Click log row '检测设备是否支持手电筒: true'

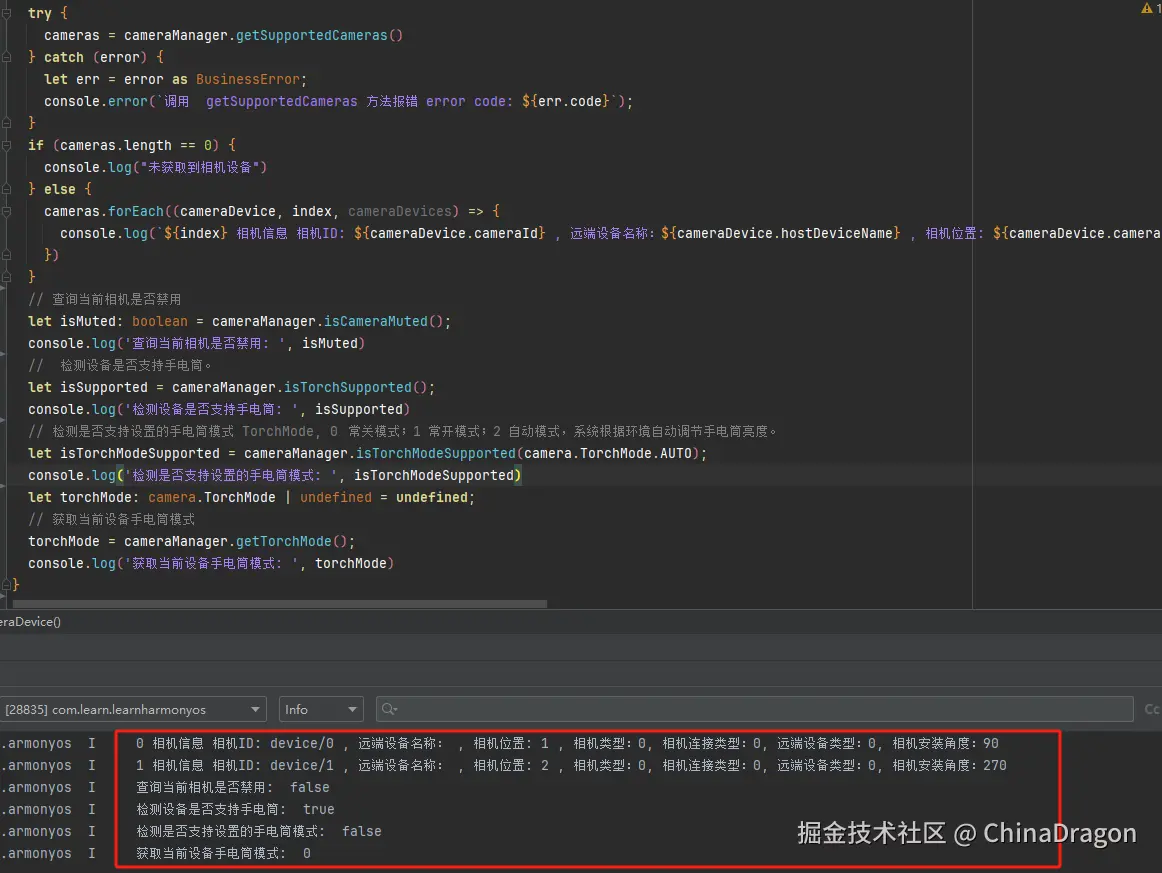[x=235, y=809]
